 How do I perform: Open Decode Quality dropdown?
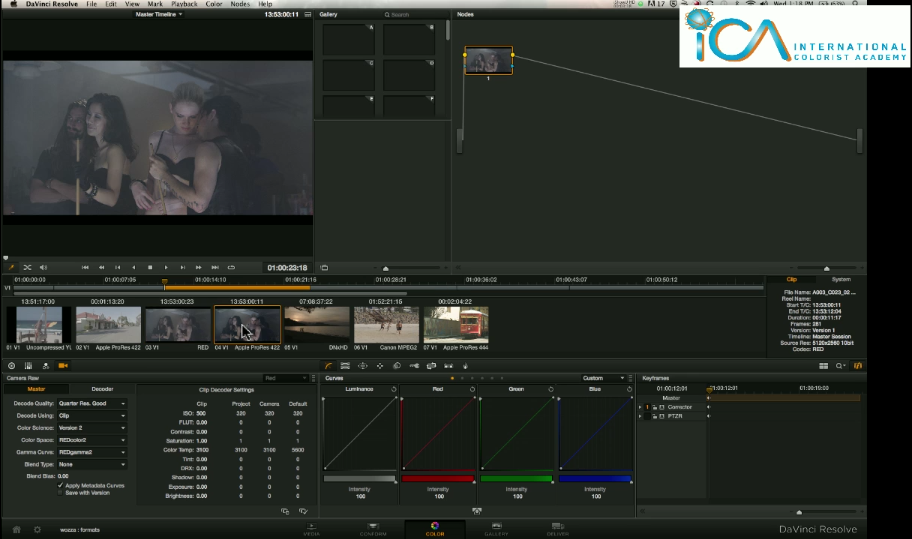92,404
